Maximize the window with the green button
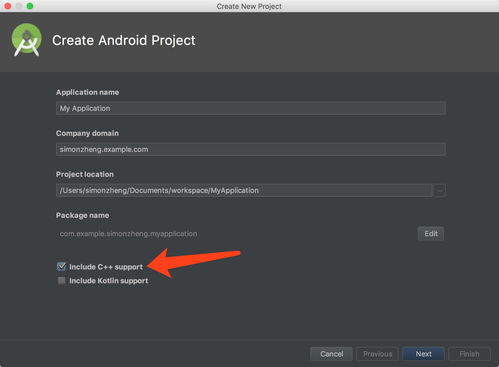 (x=30, y=6)
